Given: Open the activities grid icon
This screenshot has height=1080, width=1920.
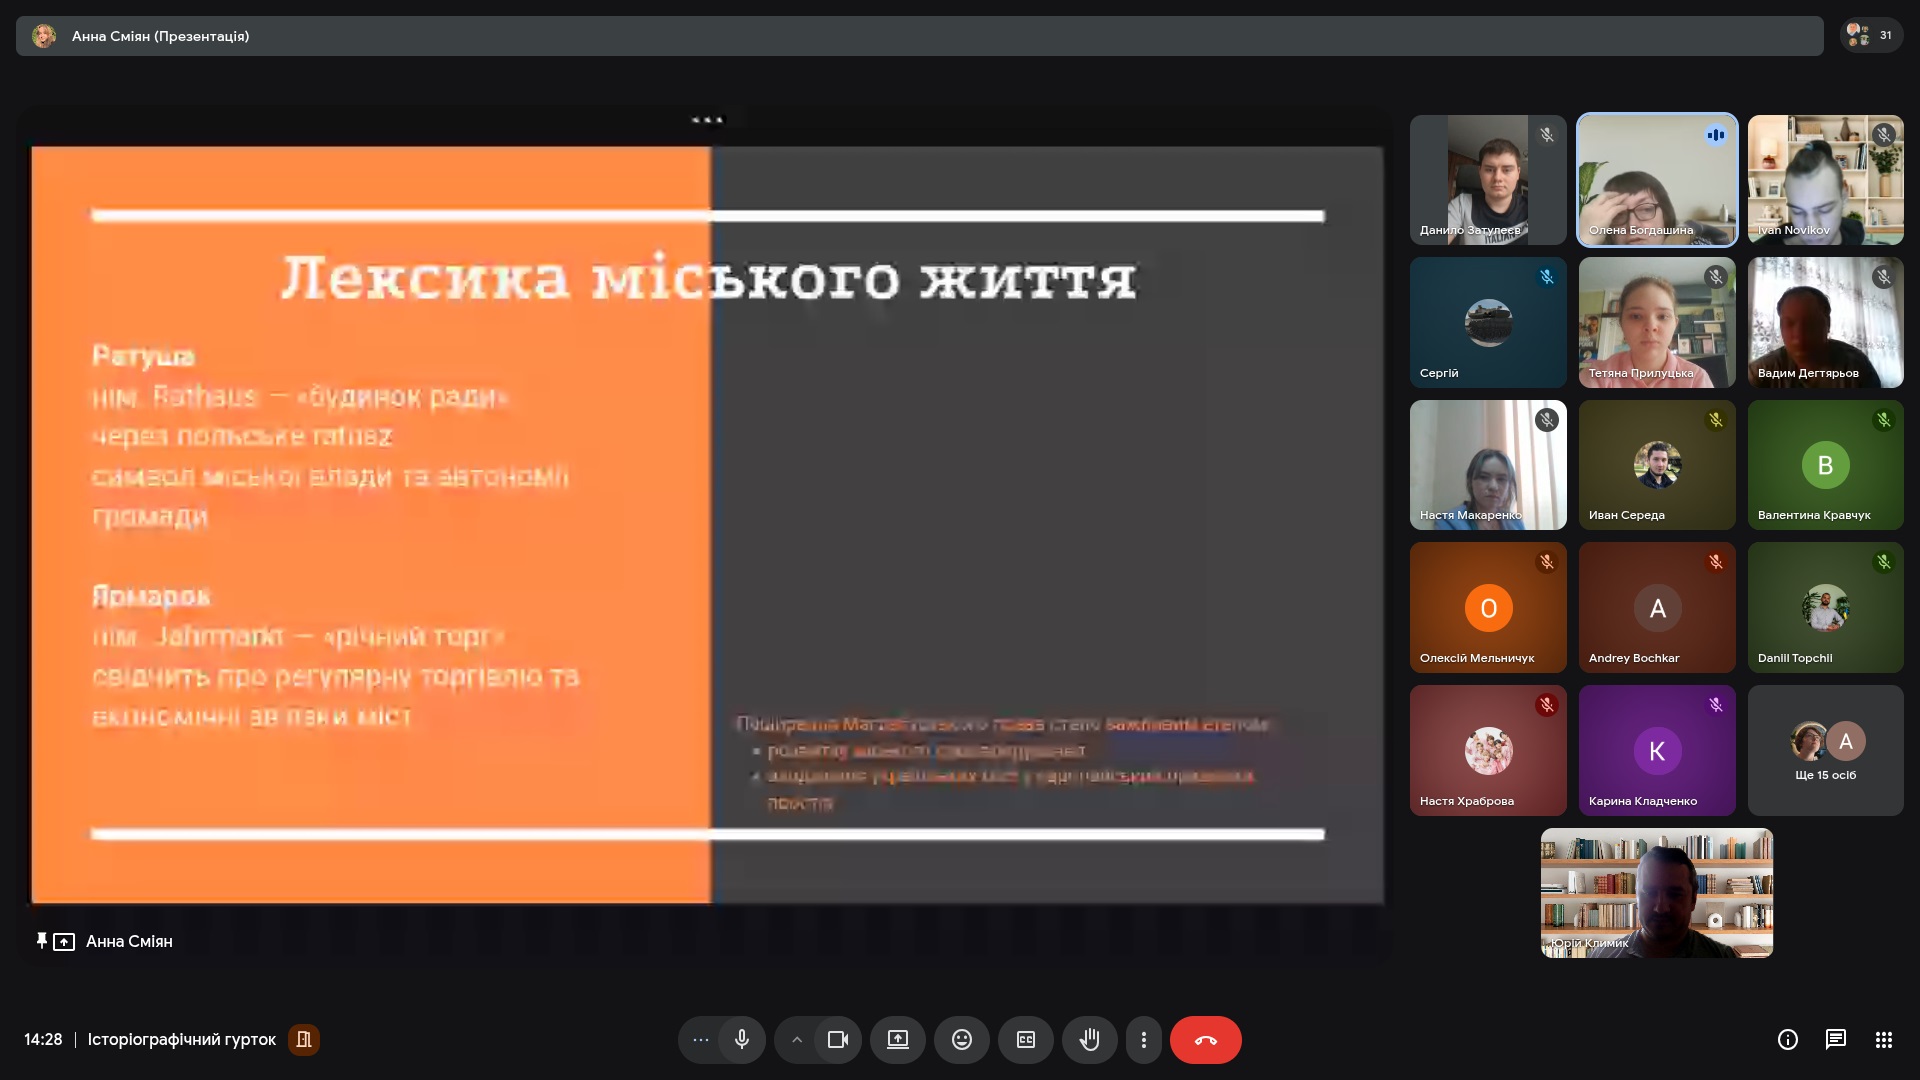Looking at the screenshot, I should (x=1883, y=1040).
